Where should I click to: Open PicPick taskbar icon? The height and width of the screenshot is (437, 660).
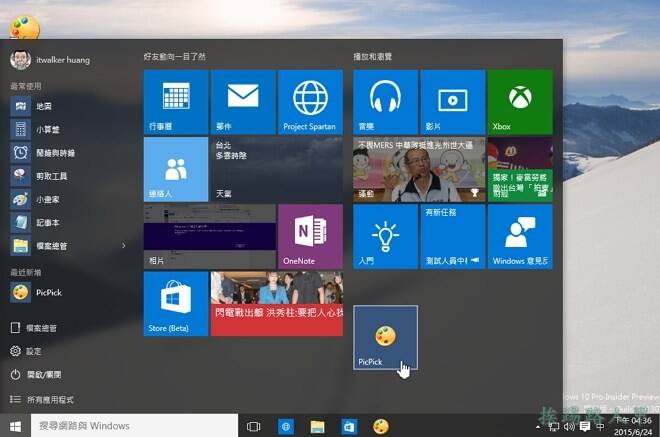(x=381, y=426)
